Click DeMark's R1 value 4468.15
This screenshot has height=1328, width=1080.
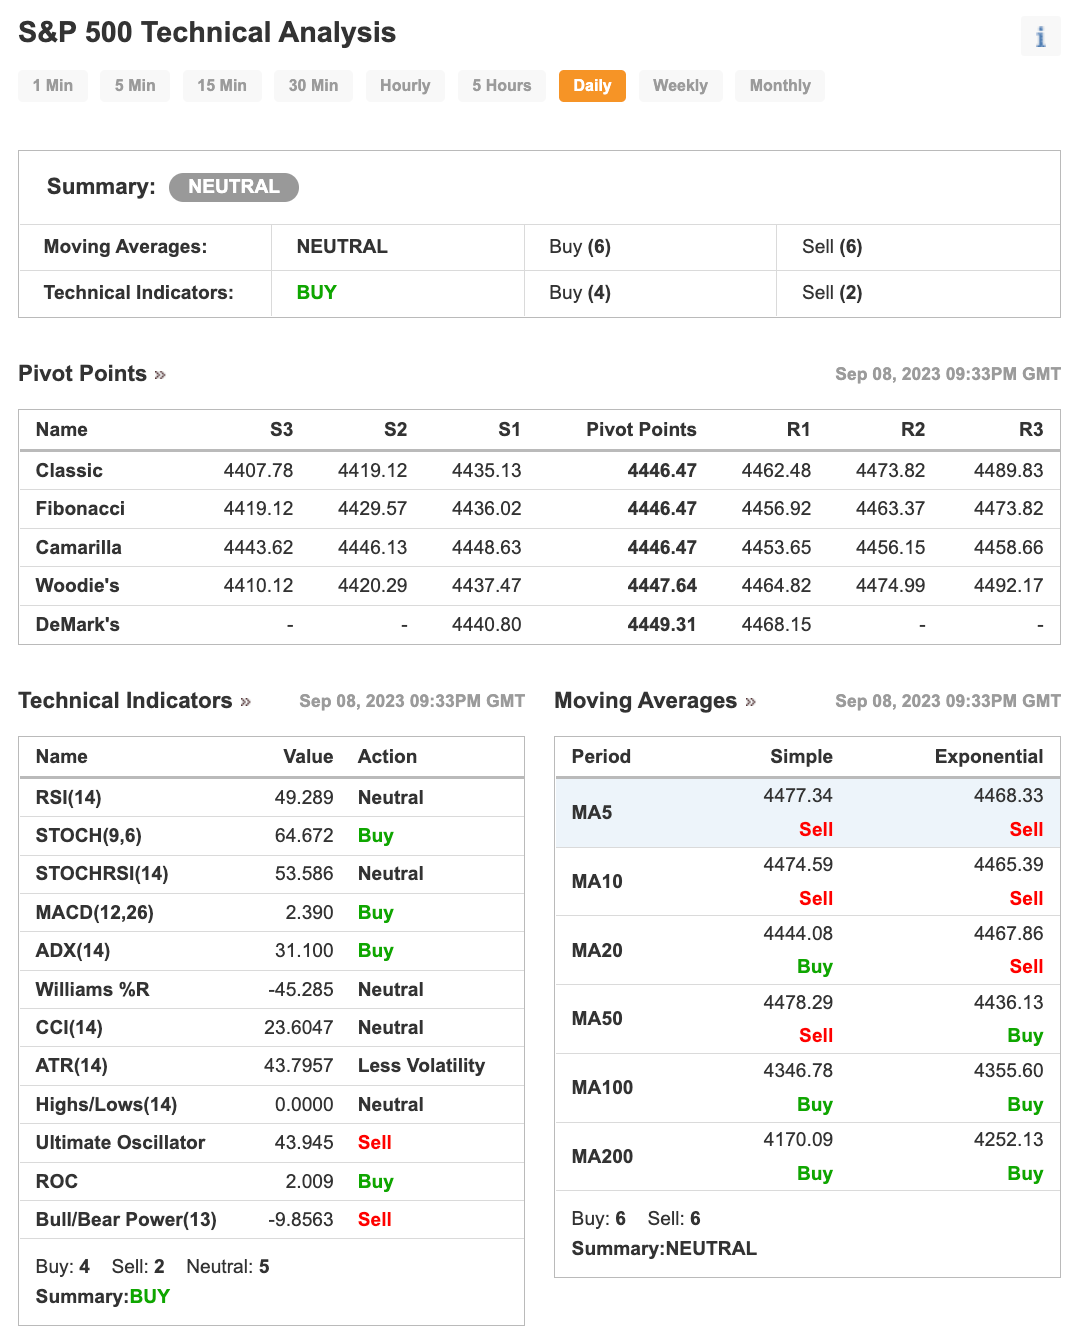tap(776, 625)
